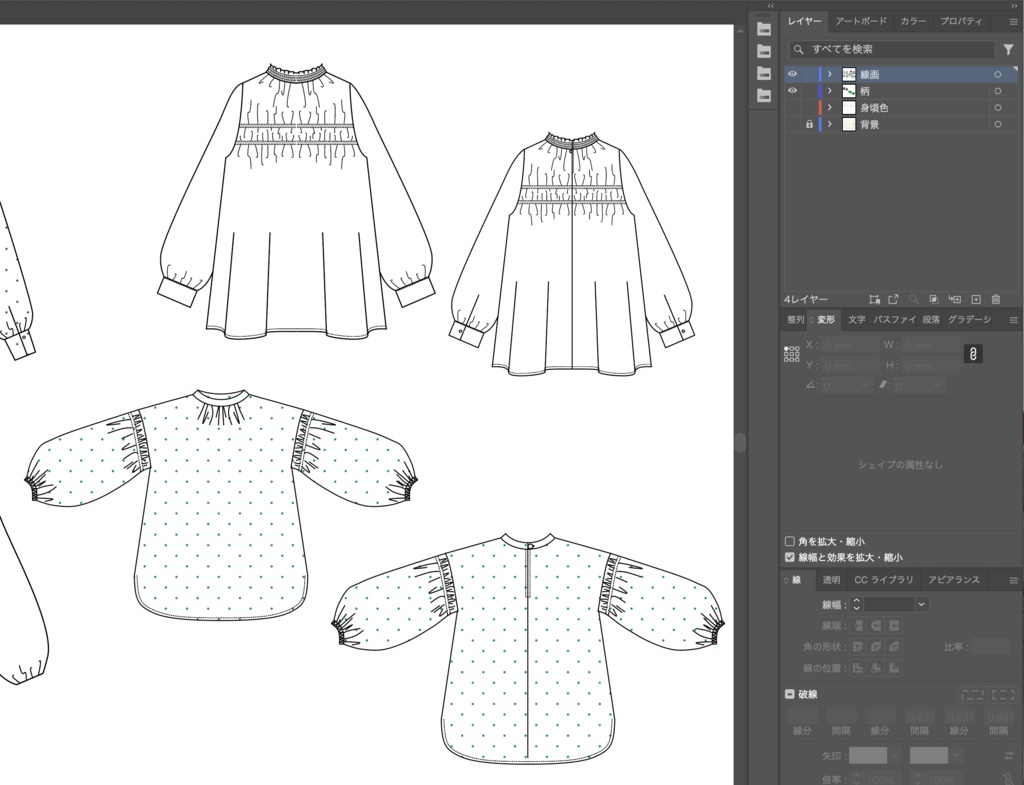Open the shear angle dropdown
Image resolution: width=1024 pixels, height=785 pixels.
point(936,385)
